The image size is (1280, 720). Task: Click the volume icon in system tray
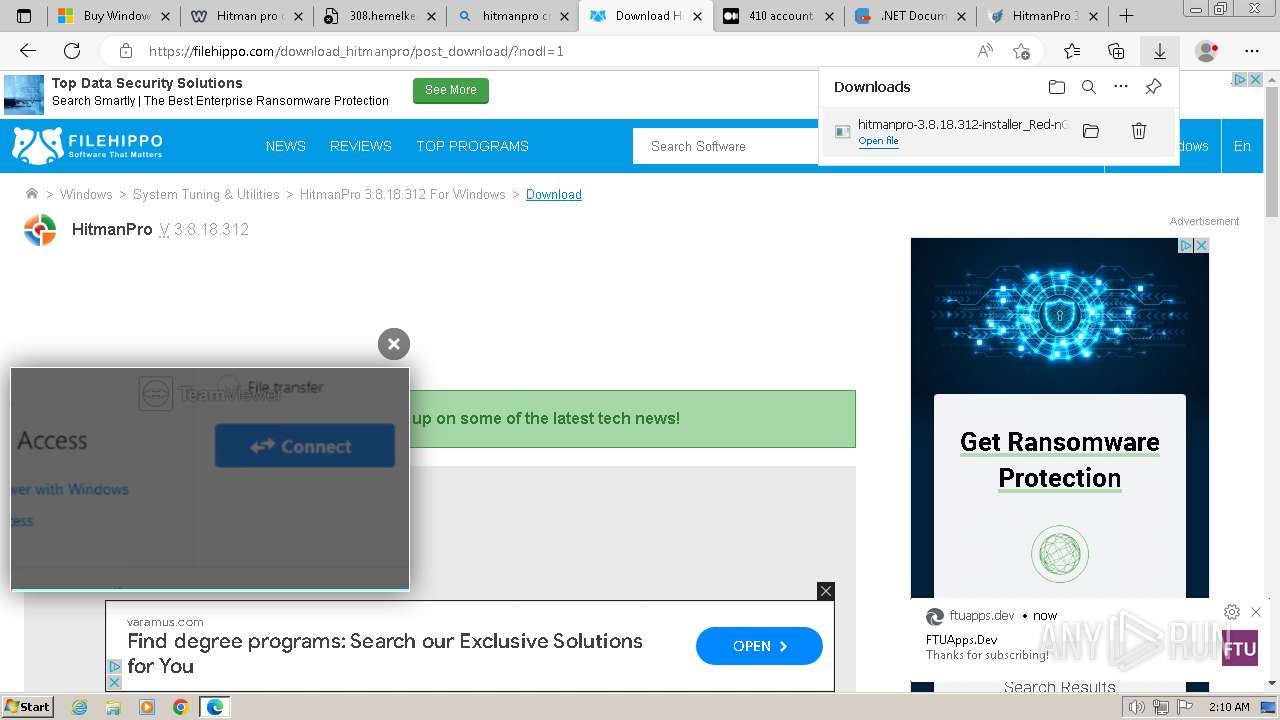[x=1136, y=707]
